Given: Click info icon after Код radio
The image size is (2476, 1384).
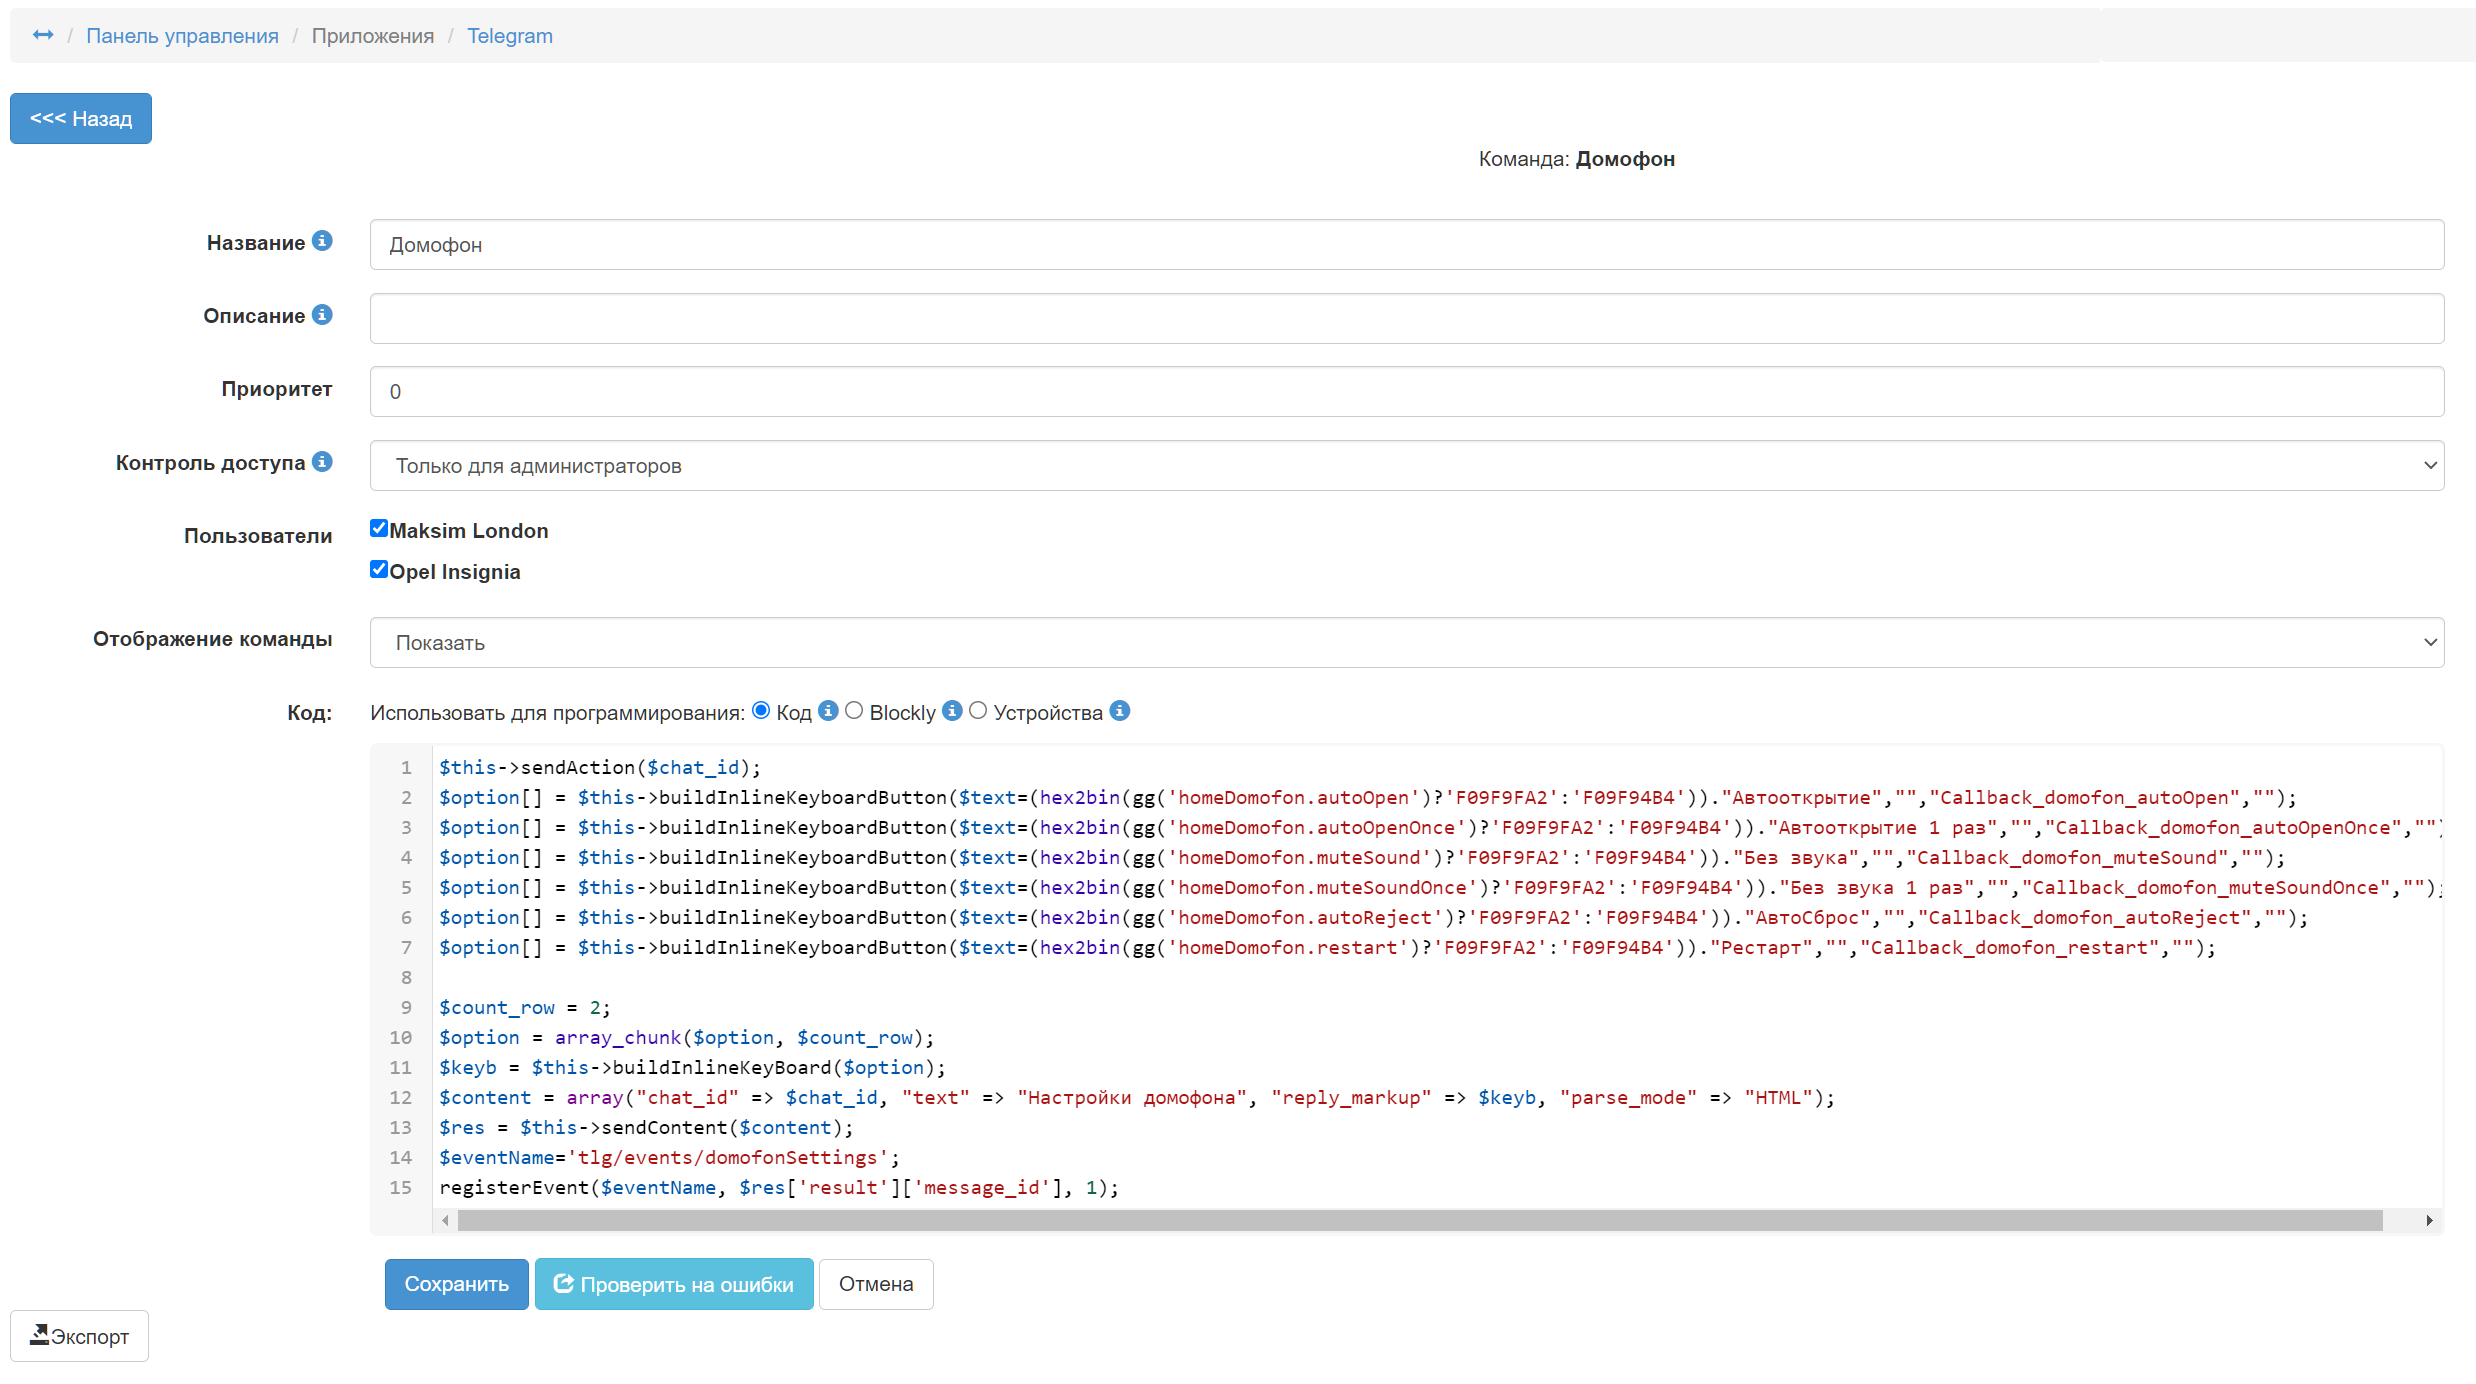Looking at the screenshot, I should (828, 710).
